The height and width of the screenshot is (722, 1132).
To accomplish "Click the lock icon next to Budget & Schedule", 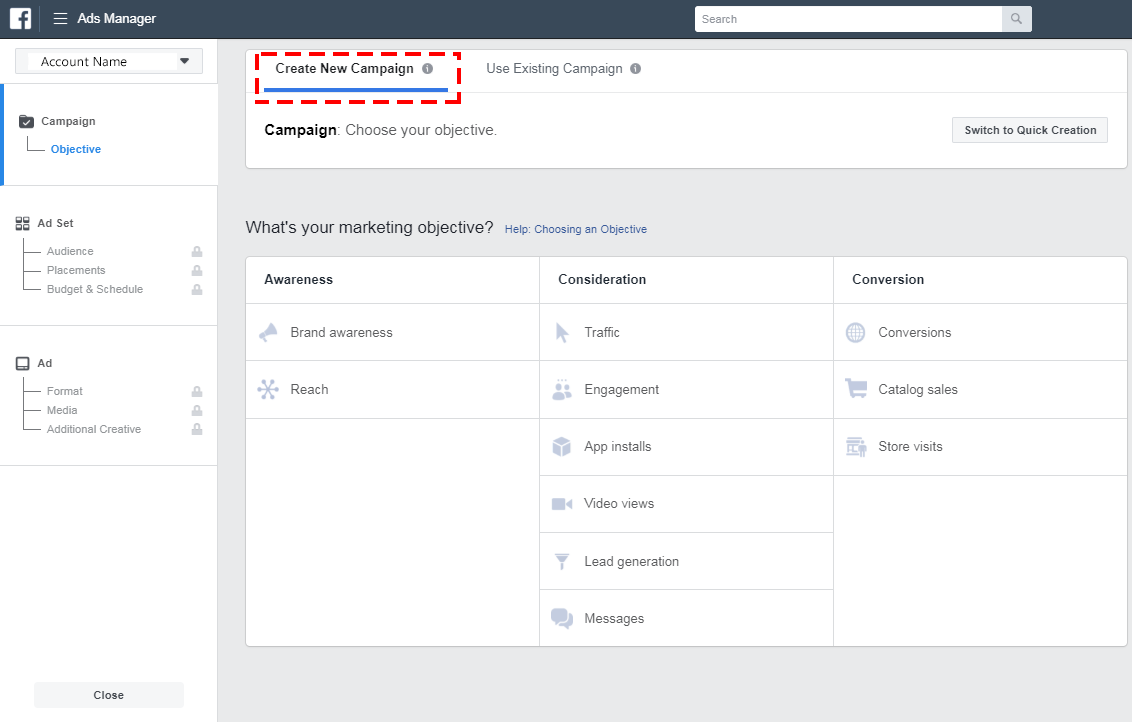I will (x=197, y=290).
